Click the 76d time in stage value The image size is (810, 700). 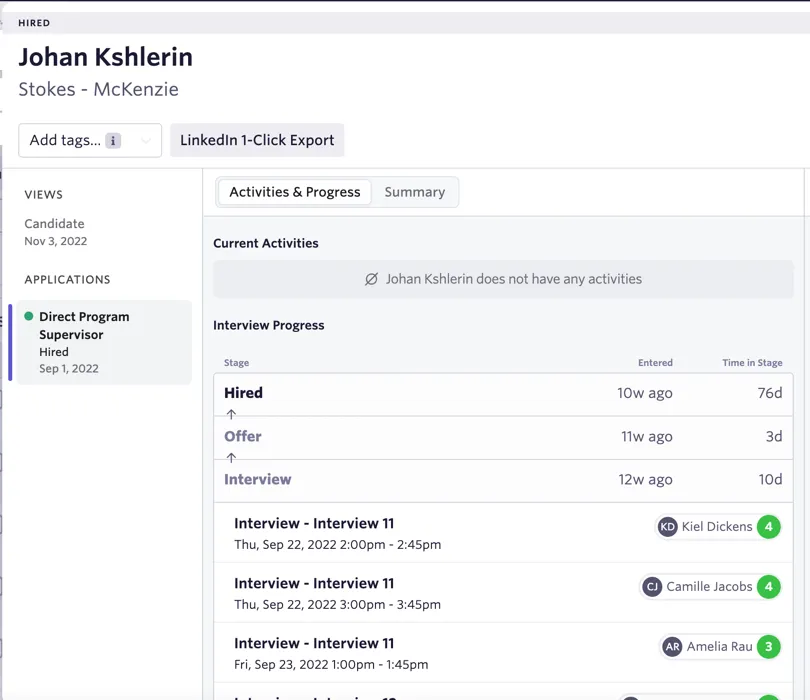[770, 393]
